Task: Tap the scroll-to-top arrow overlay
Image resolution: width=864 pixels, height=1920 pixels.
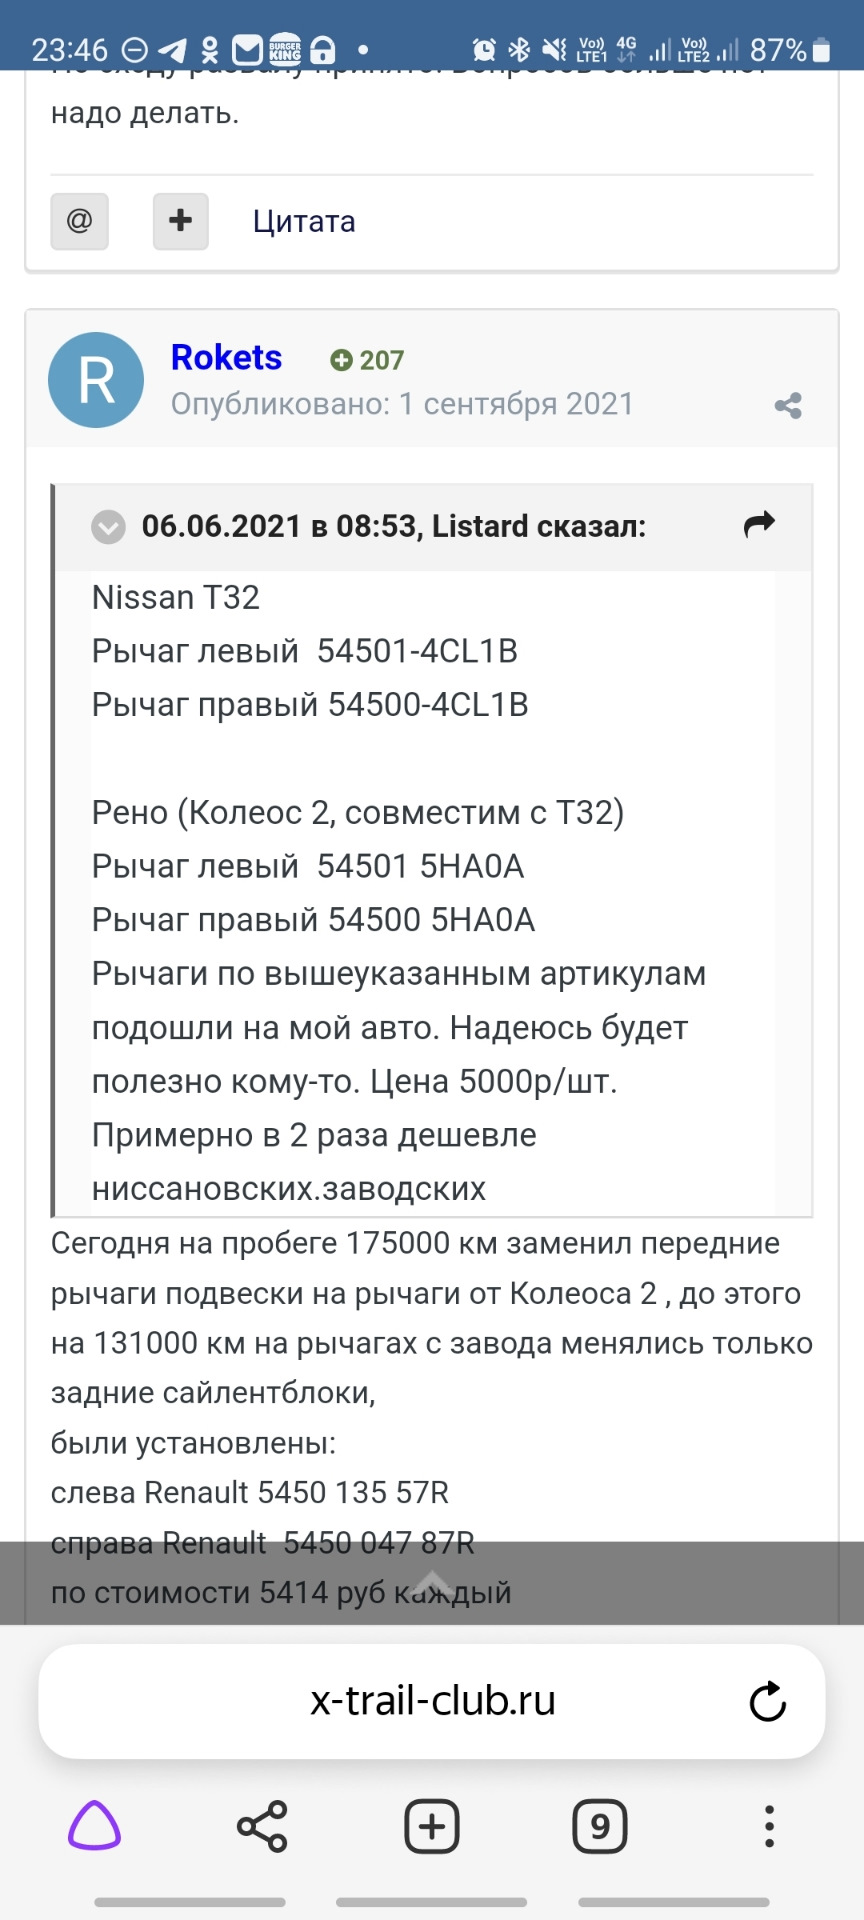Action: pyautogui.click(x=432, y=1585)
